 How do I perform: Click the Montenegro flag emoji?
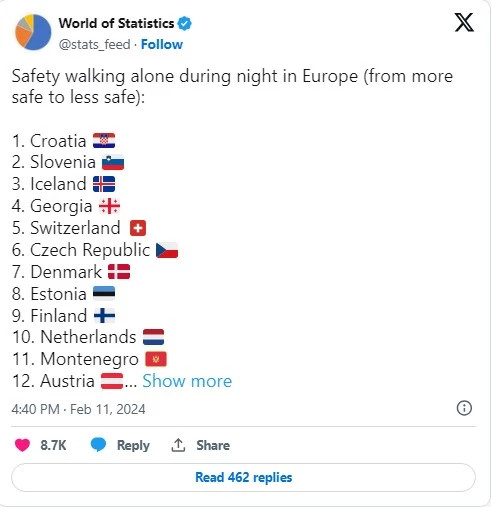156,359
